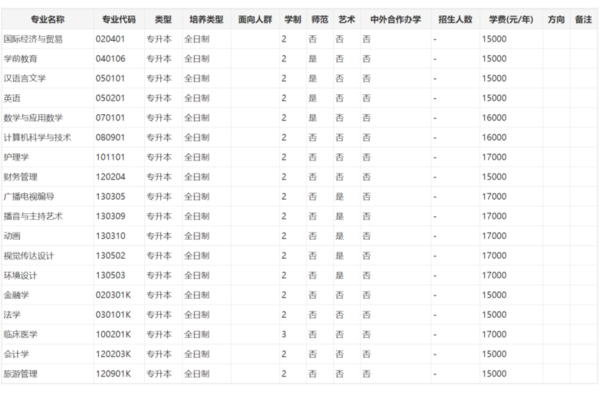Click the 学费(元/年) column header
The width and height of the screenshot is (609, 401).
click(x=511, y=19)
